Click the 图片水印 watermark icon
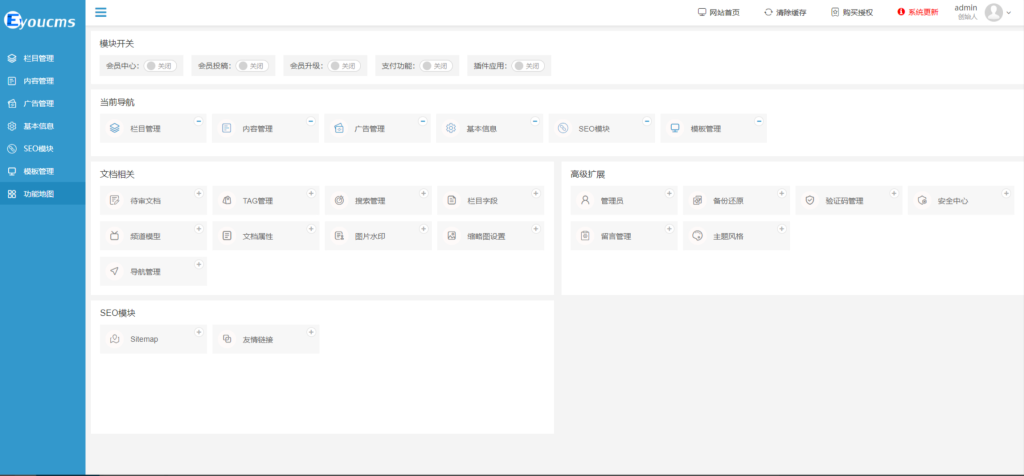Image resolution: width=1024 pixels, height=476 pixels. [340, 236]
